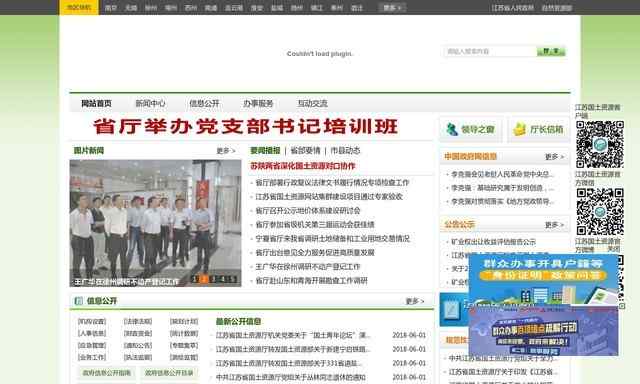Select 南京 in the top city bar

tap(111, 8)
